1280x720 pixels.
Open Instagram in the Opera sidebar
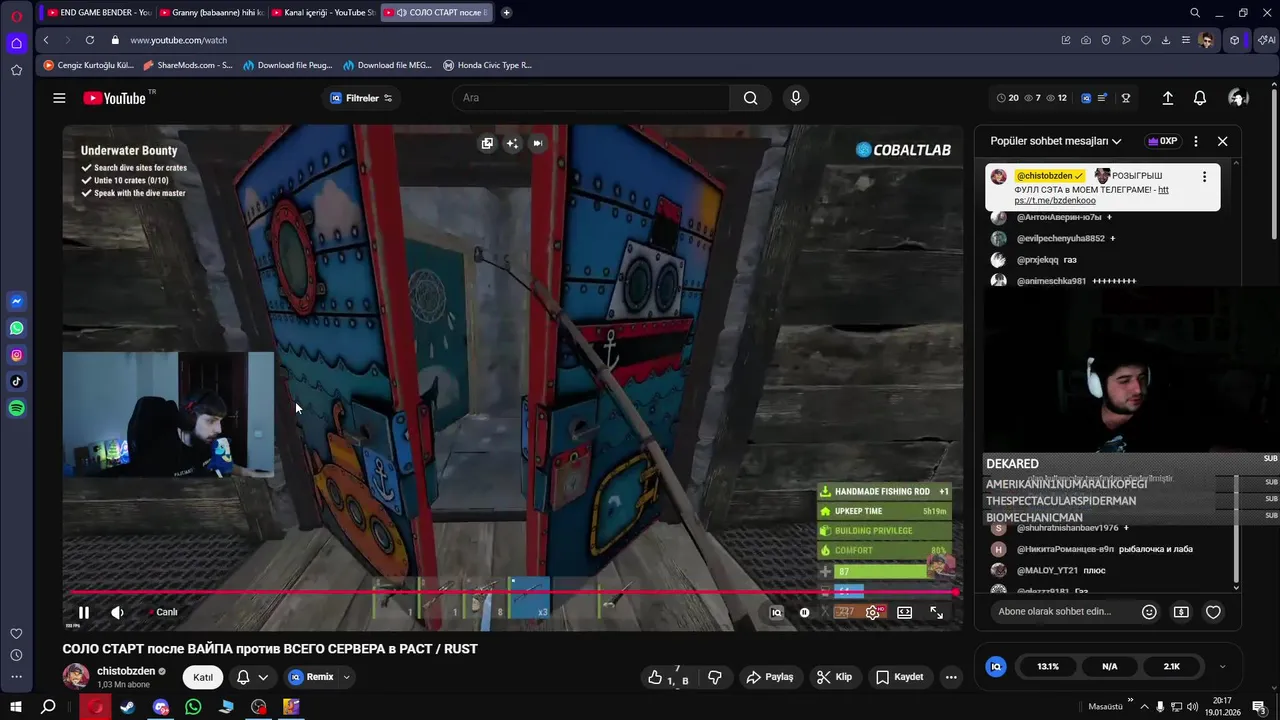click(16, 355)
